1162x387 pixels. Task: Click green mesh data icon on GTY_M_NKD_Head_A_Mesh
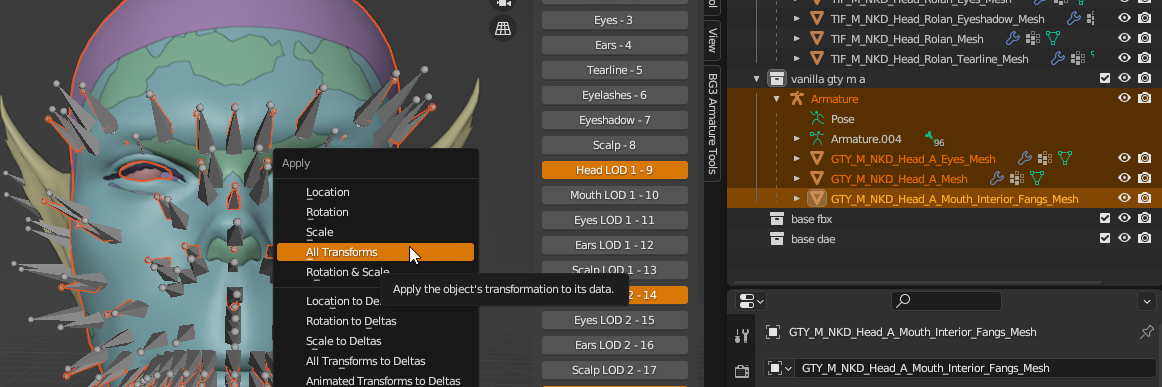tap(1038, 178)
